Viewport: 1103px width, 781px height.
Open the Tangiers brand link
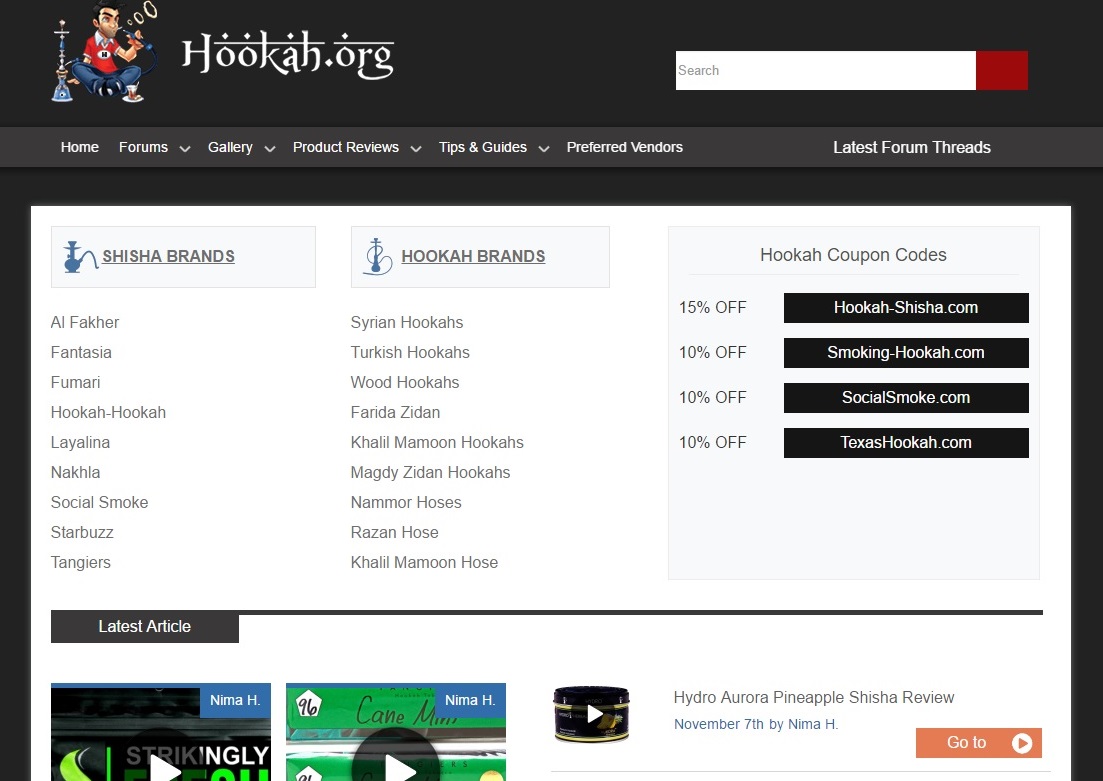[x=81, y=562]
